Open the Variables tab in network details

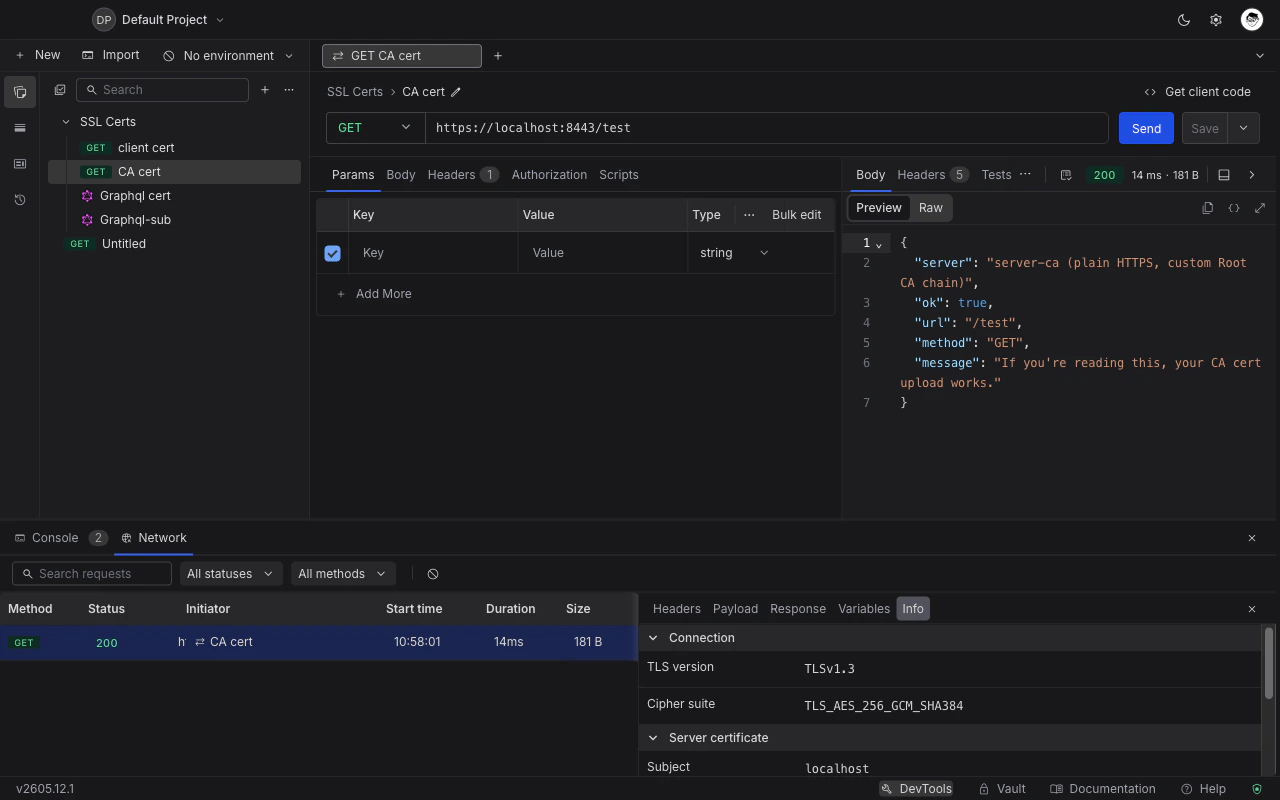[x=864, y=609]
